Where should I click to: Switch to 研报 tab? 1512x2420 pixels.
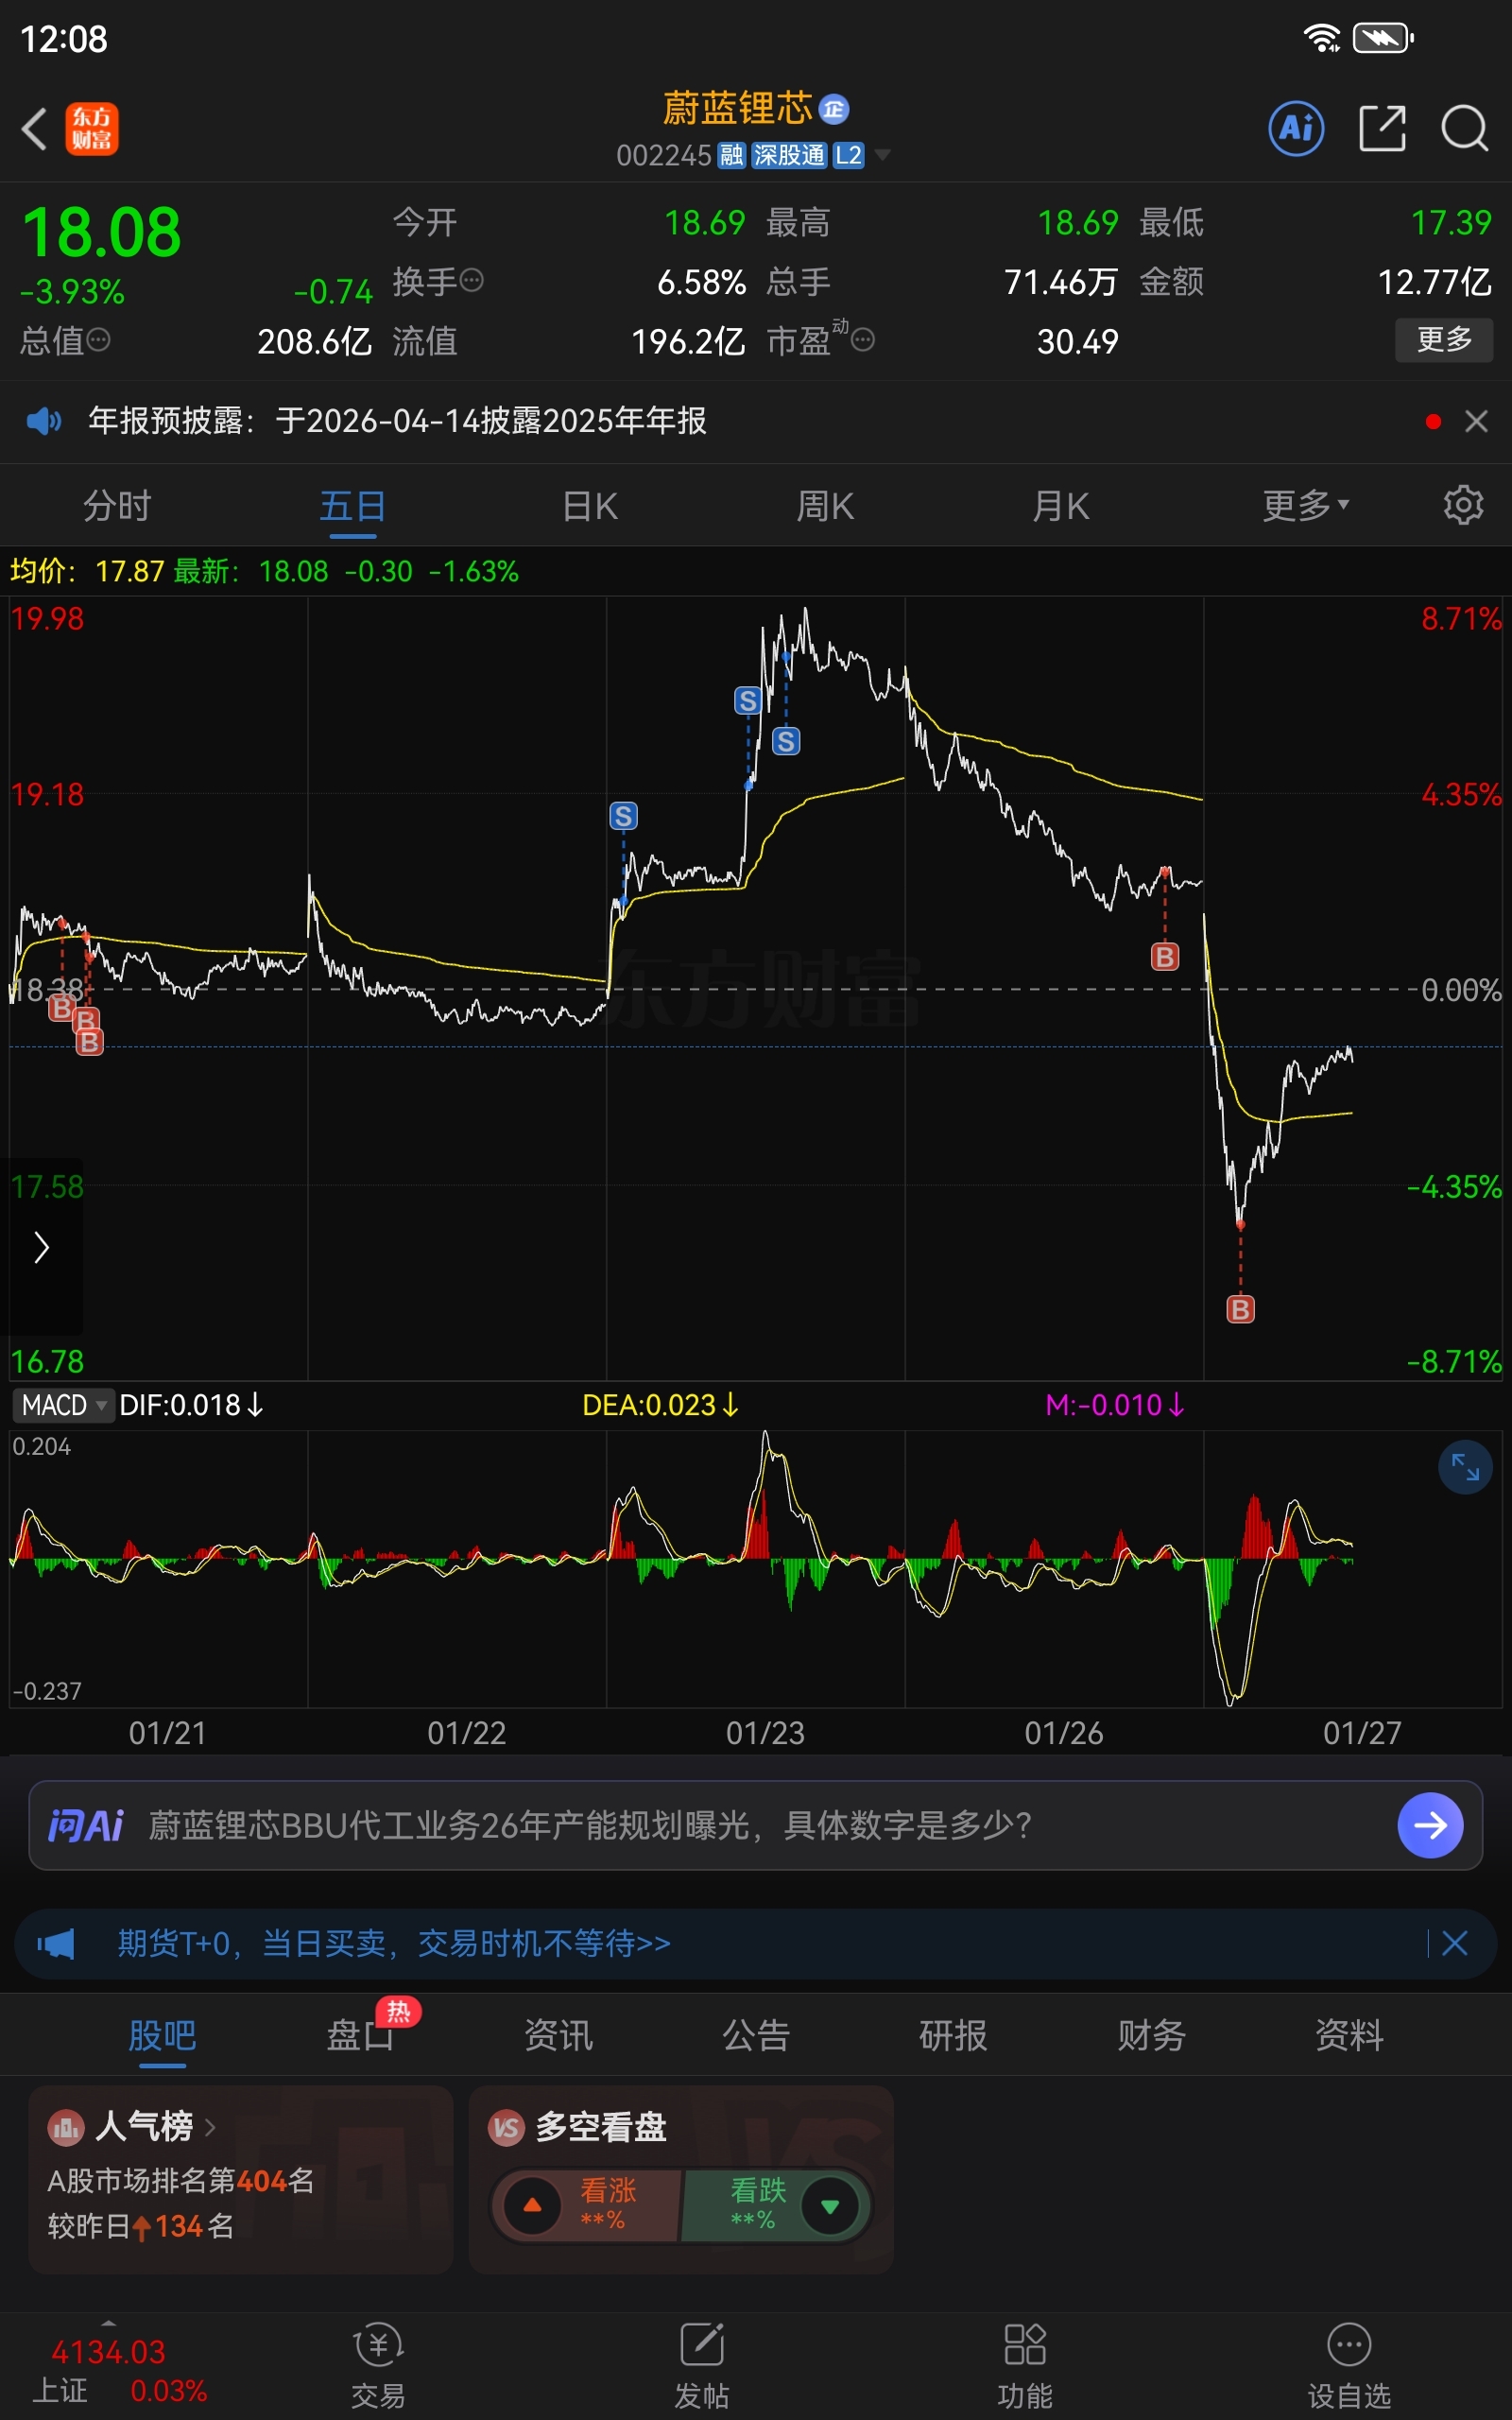(953, 2035)
